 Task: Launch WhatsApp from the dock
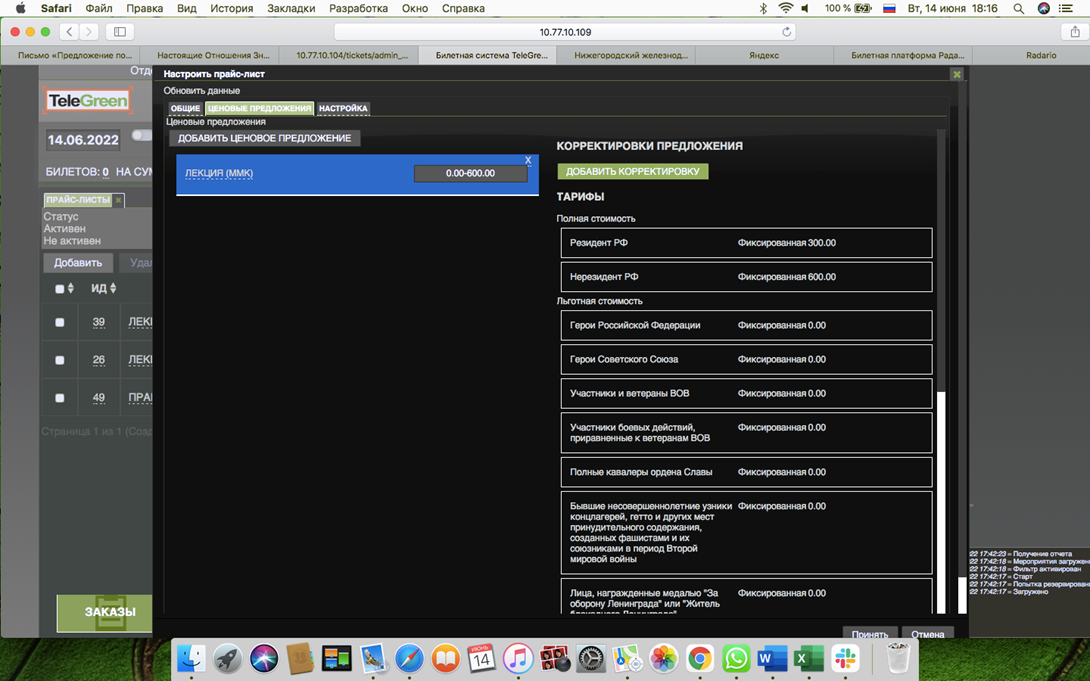(736, 659)
